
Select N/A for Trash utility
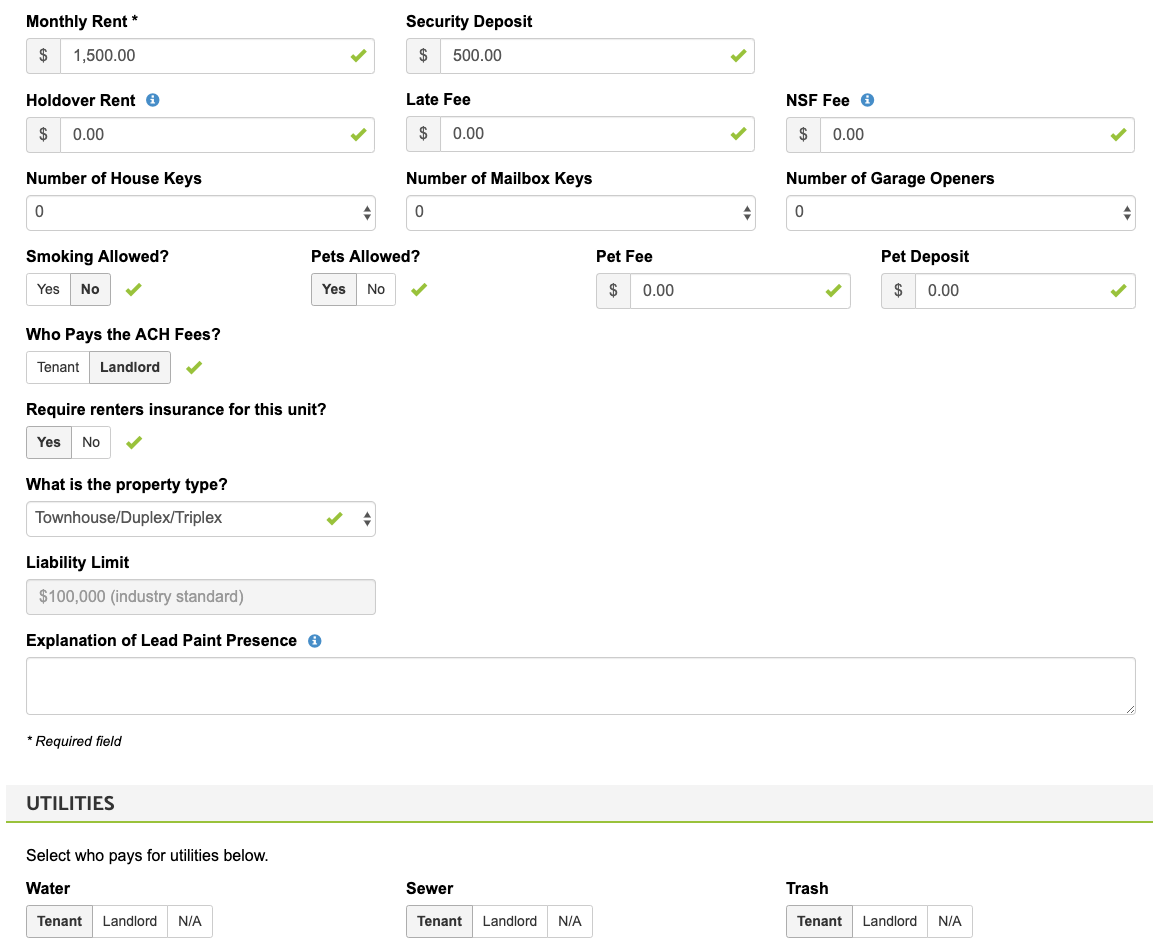949,922
